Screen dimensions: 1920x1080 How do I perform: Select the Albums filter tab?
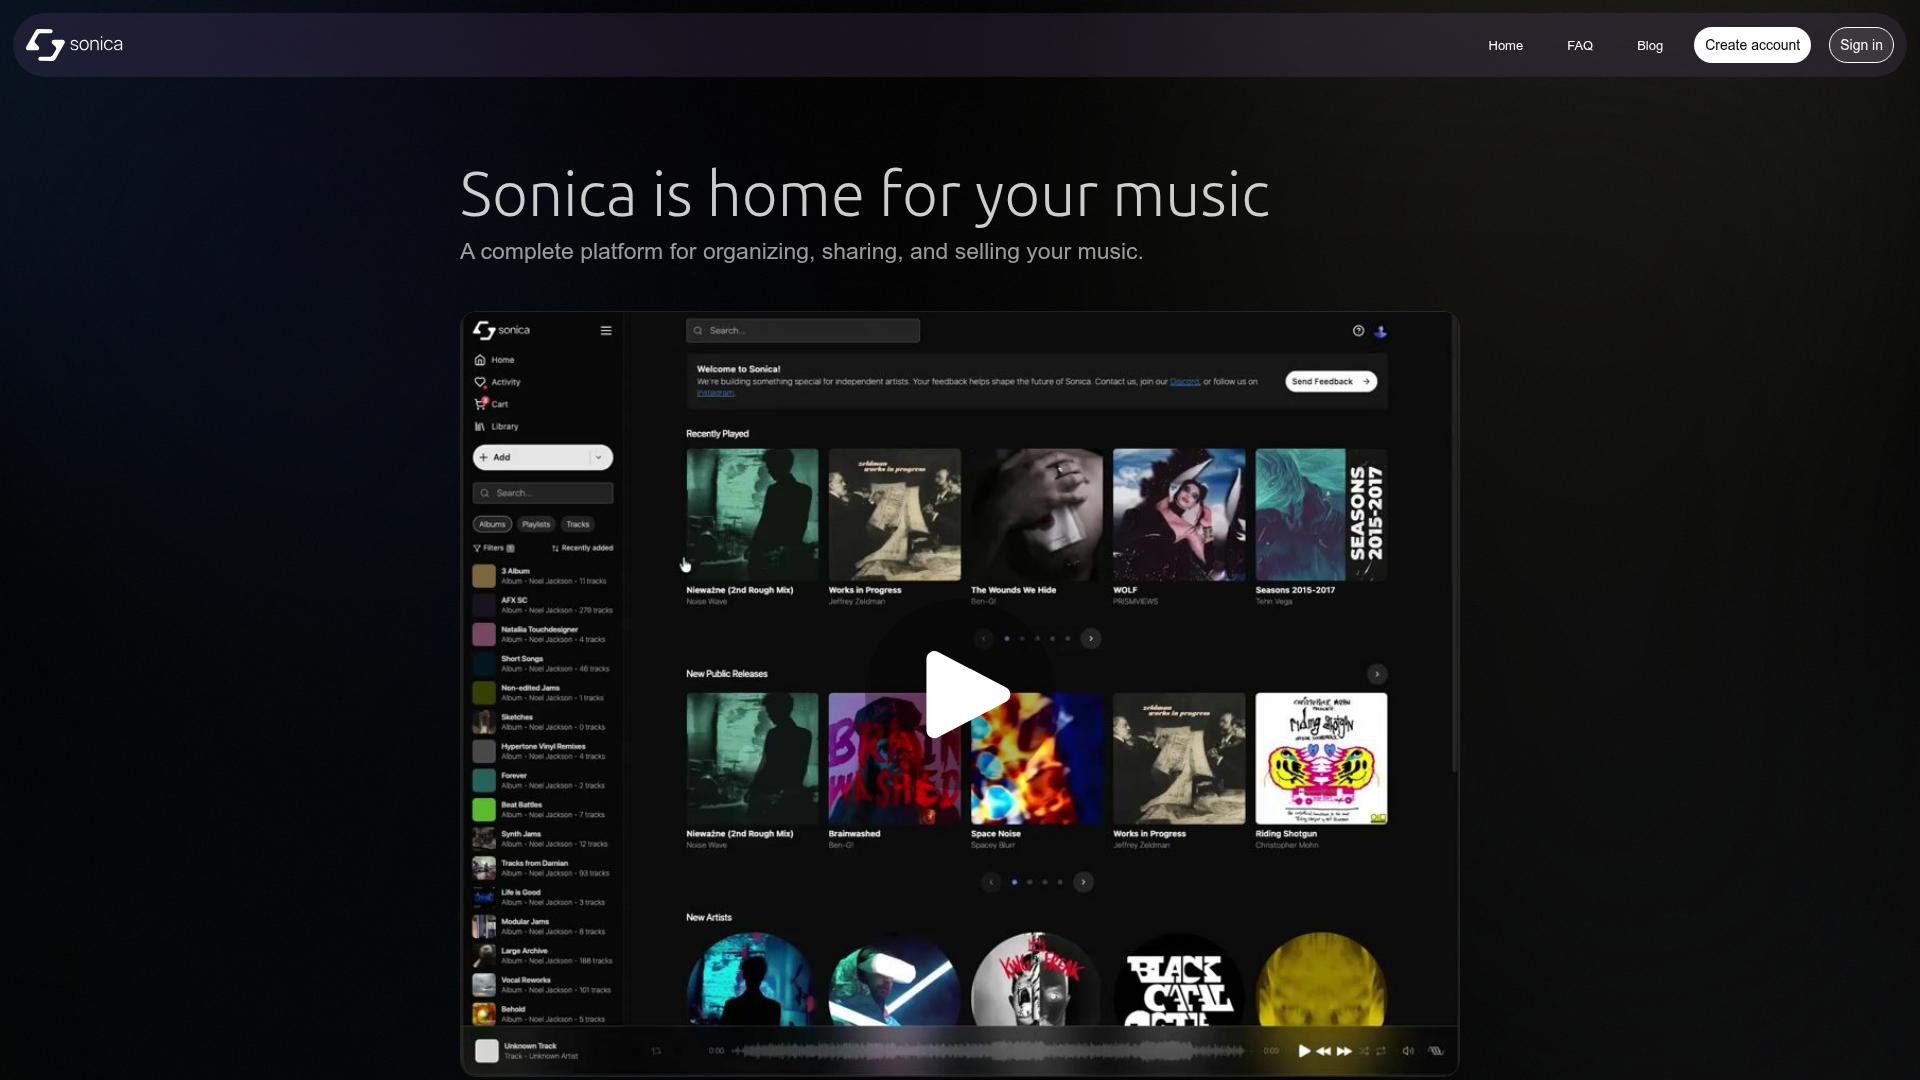[492, 524]
